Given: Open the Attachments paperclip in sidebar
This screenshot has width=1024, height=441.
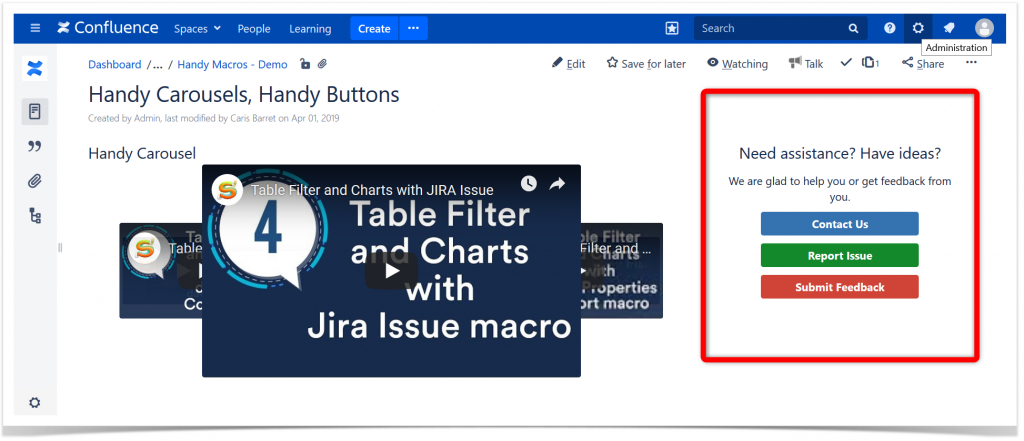Looking at the screenshot, I should pos(35,182).
